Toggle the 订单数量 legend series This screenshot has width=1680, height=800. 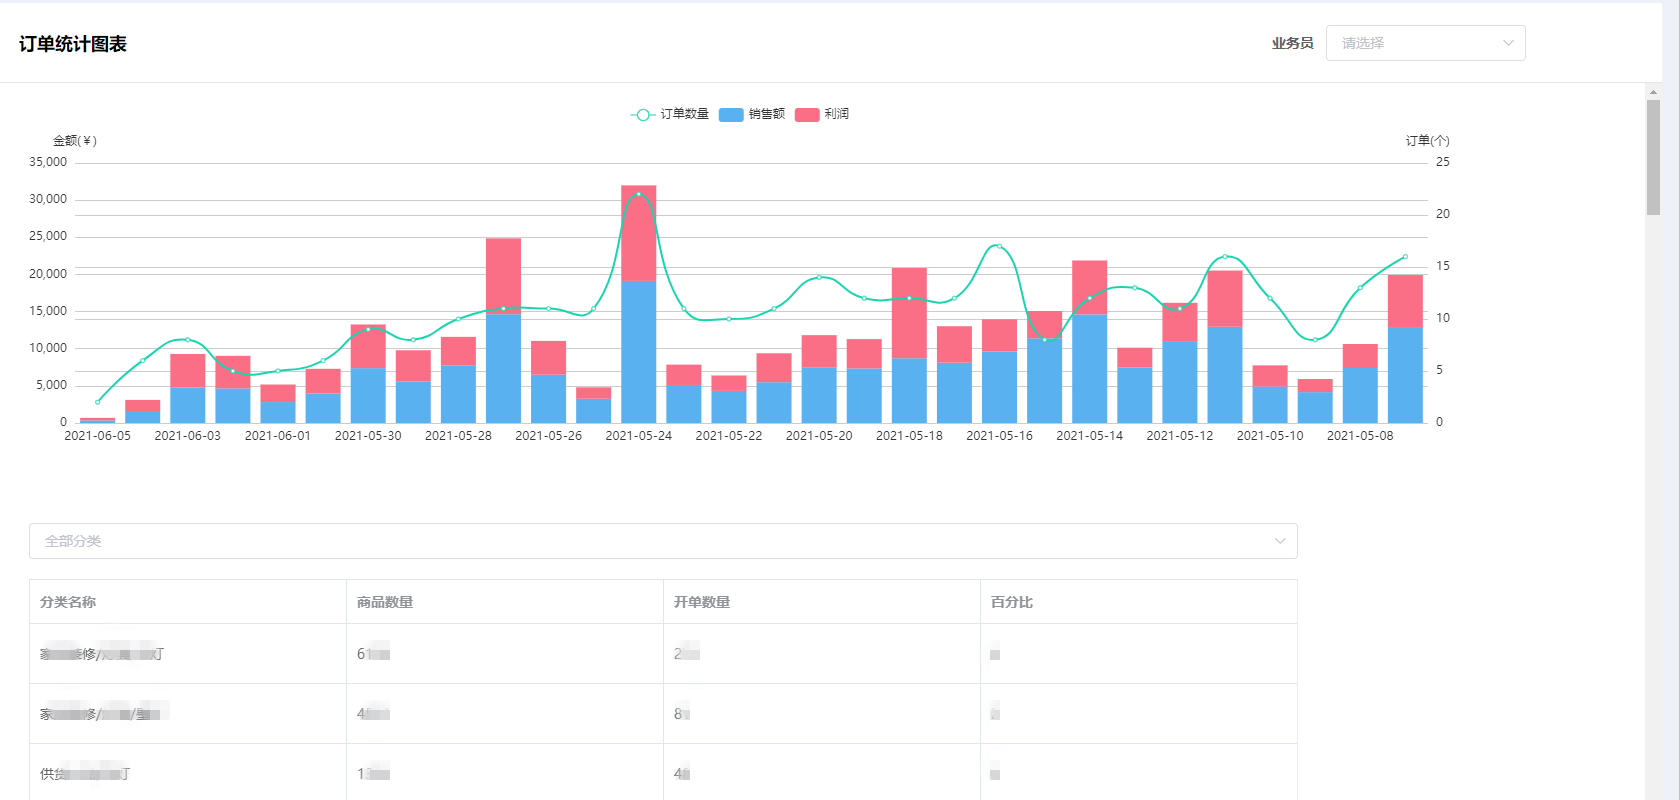(684, 114)
